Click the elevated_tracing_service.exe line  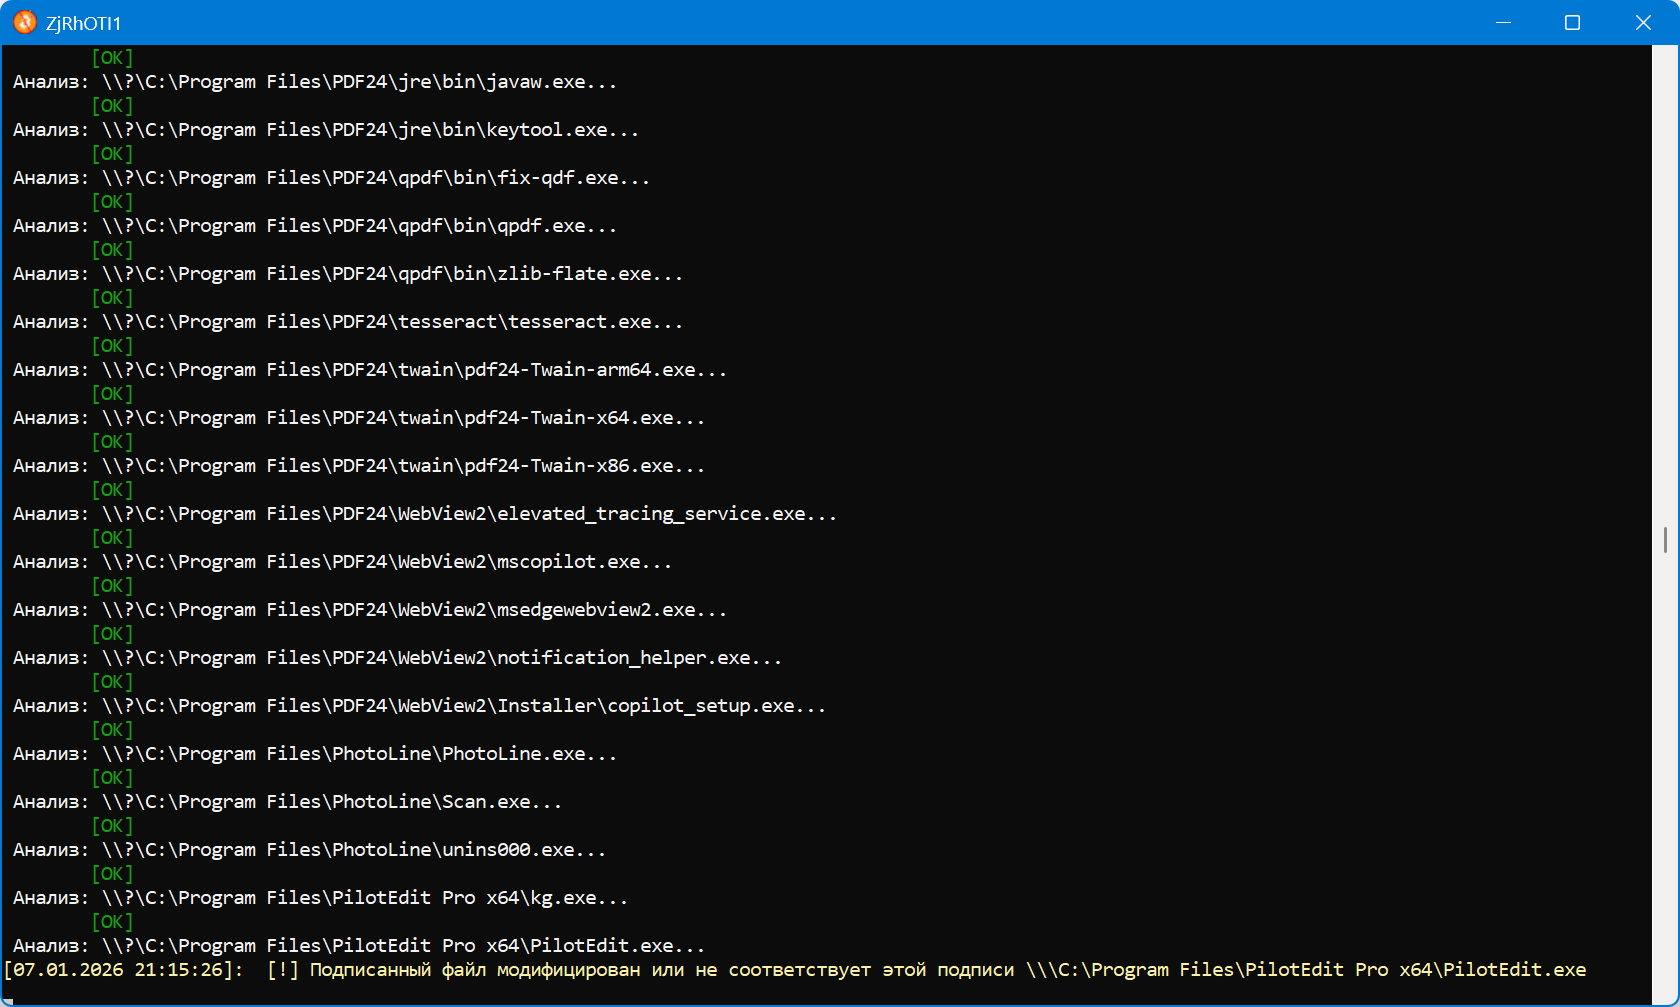click(x=425, y=514)
